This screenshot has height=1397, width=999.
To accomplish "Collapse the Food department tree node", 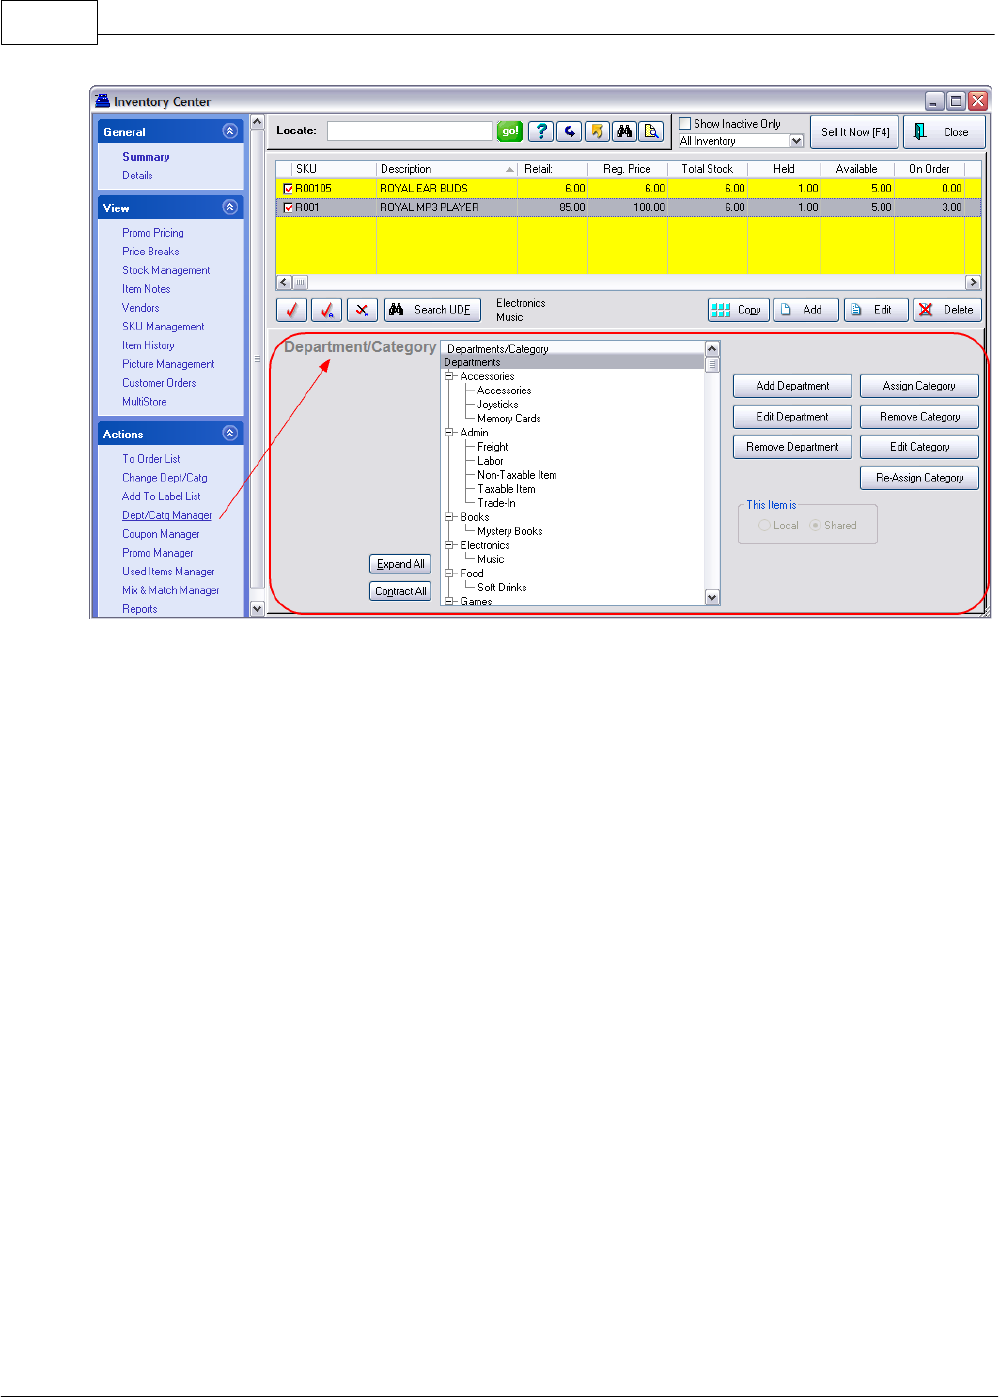I will [x=450, y=573].
